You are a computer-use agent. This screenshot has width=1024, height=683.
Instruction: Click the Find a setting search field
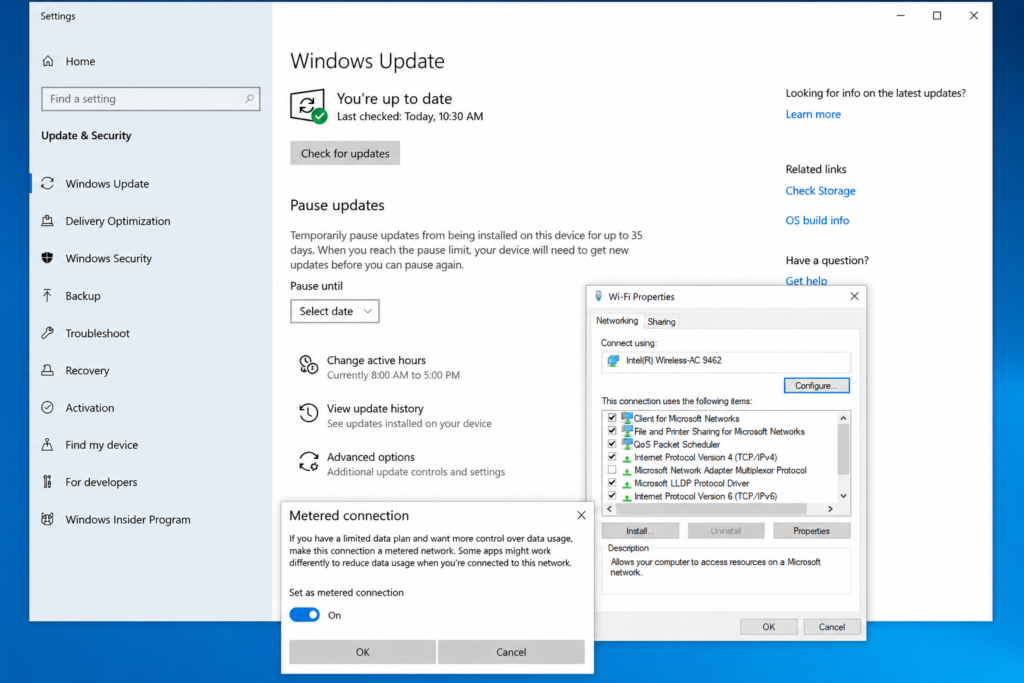click(x=151, y=99)
